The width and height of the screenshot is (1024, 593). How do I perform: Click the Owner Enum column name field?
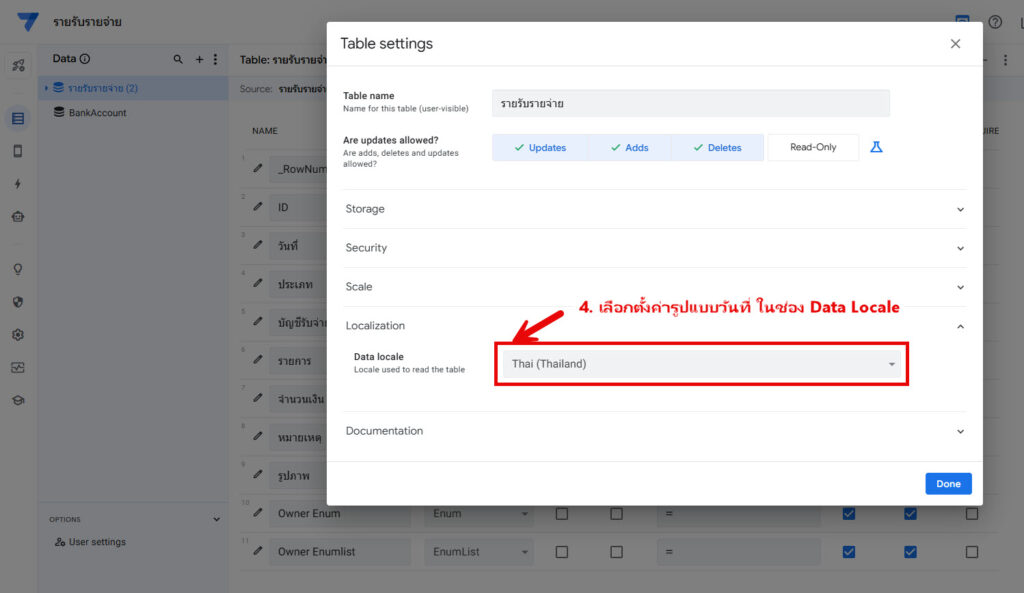[340, 514]
